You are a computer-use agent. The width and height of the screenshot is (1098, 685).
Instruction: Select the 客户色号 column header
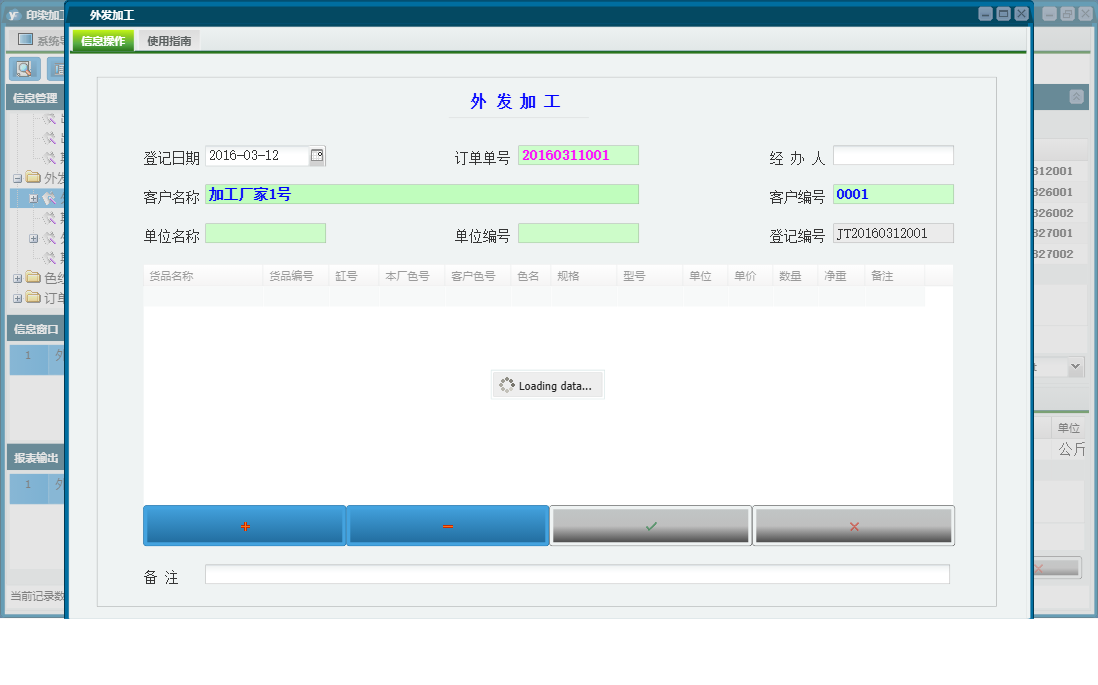(x=478, y=276)
